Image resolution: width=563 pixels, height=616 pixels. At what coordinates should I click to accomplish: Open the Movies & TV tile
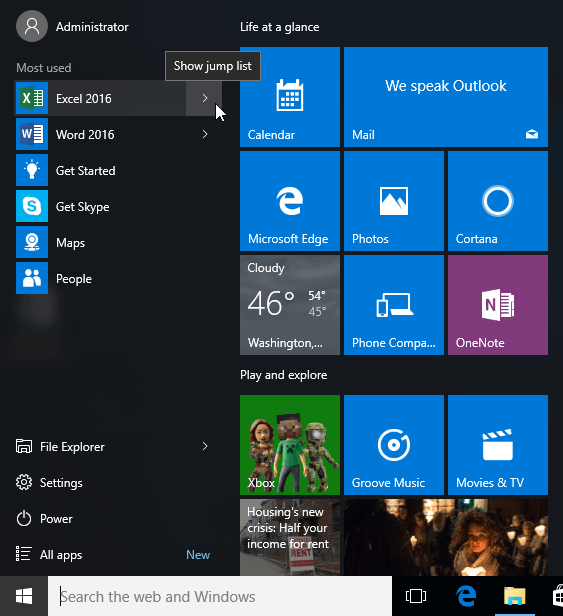pos(498,445)
